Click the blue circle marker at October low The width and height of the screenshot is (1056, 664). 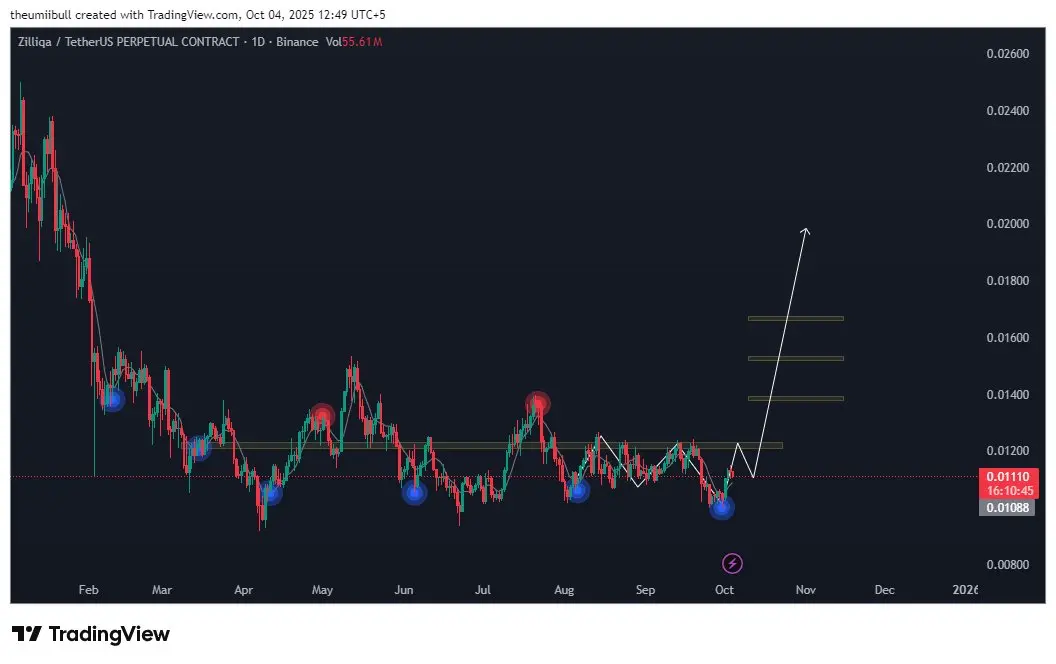coord(722,508)
